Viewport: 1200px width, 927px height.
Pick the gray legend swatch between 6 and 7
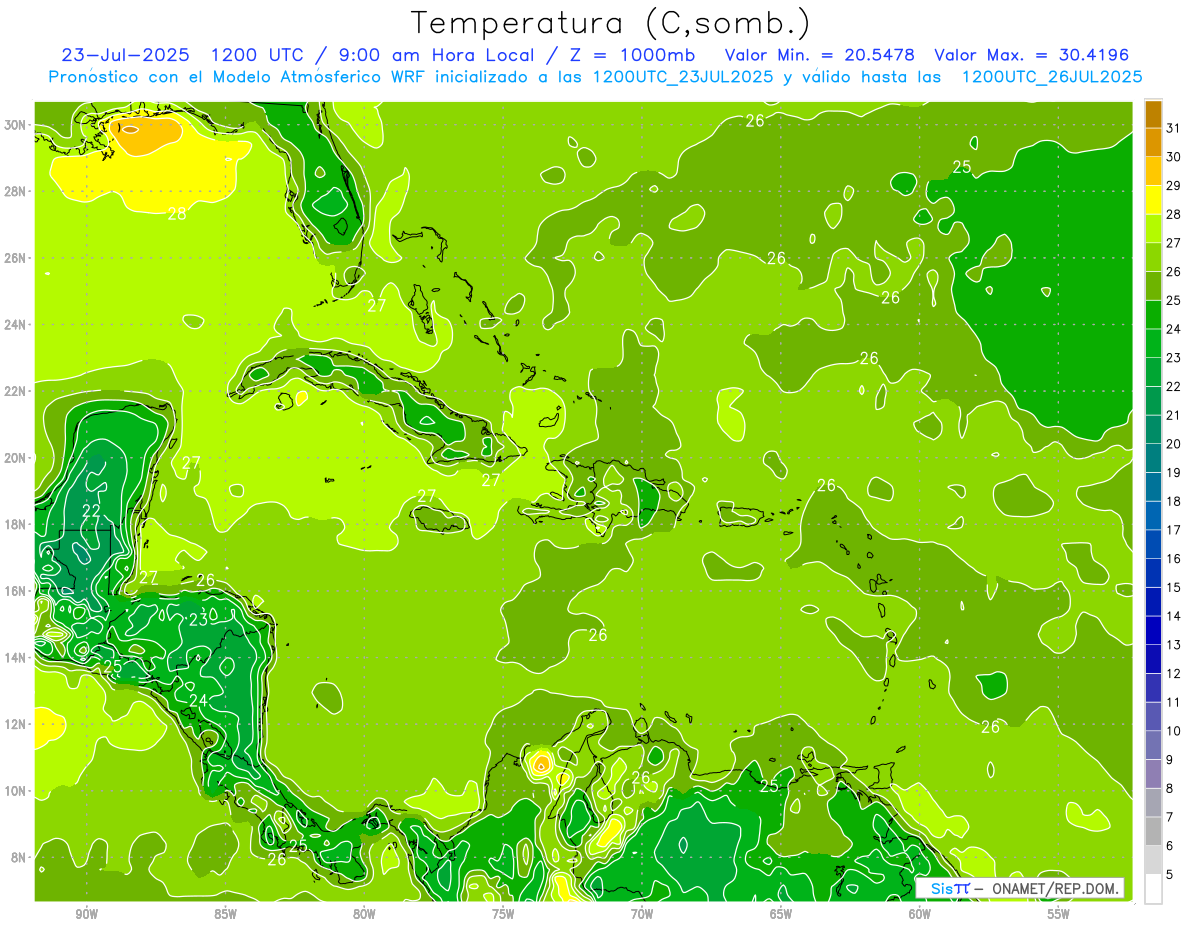pos(1153,832)
